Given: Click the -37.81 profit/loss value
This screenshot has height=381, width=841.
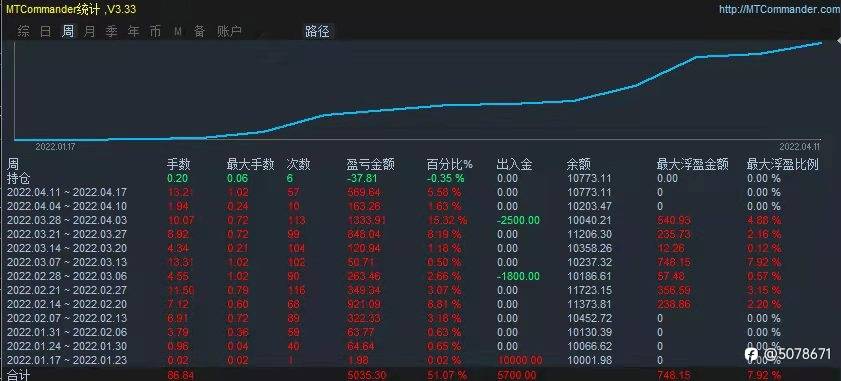Looking at the screenshot, I should tap(362, 178).
